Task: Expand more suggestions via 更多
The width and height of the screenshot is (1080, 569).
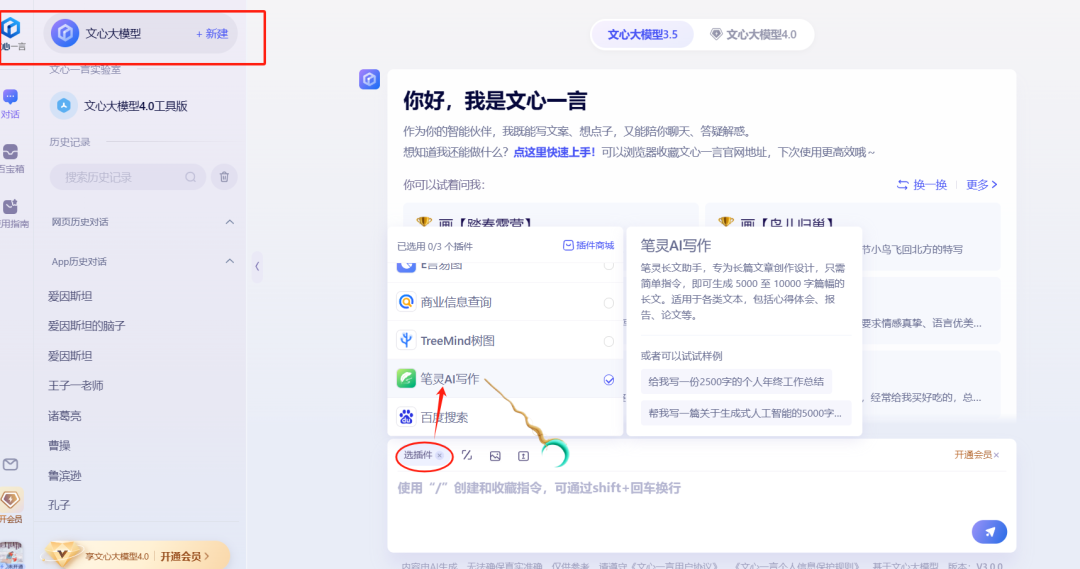Action: pos(982,185)
